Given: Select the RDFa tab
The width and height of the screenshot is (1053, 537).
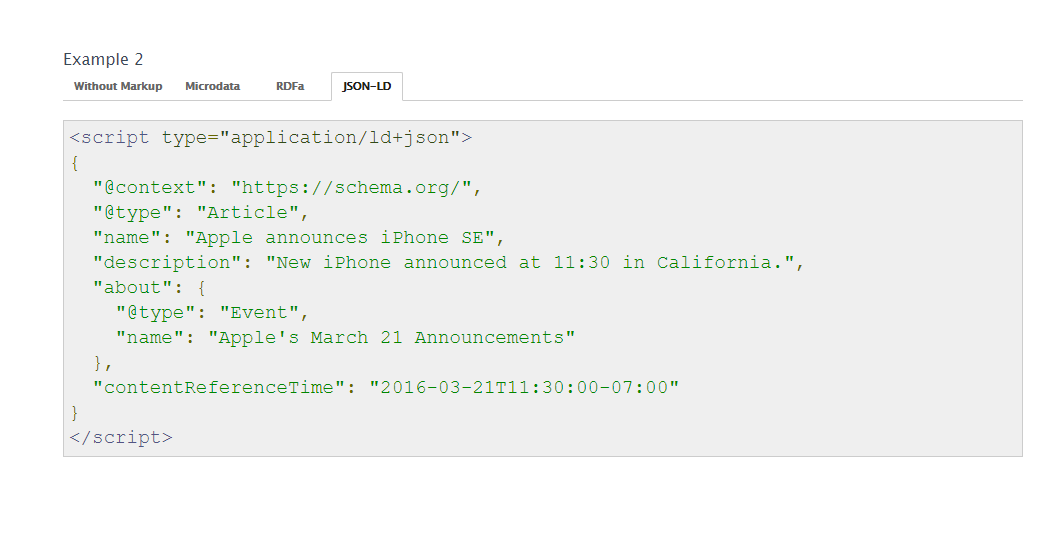Looking at the screenshot, I should [x=290, y=87].
